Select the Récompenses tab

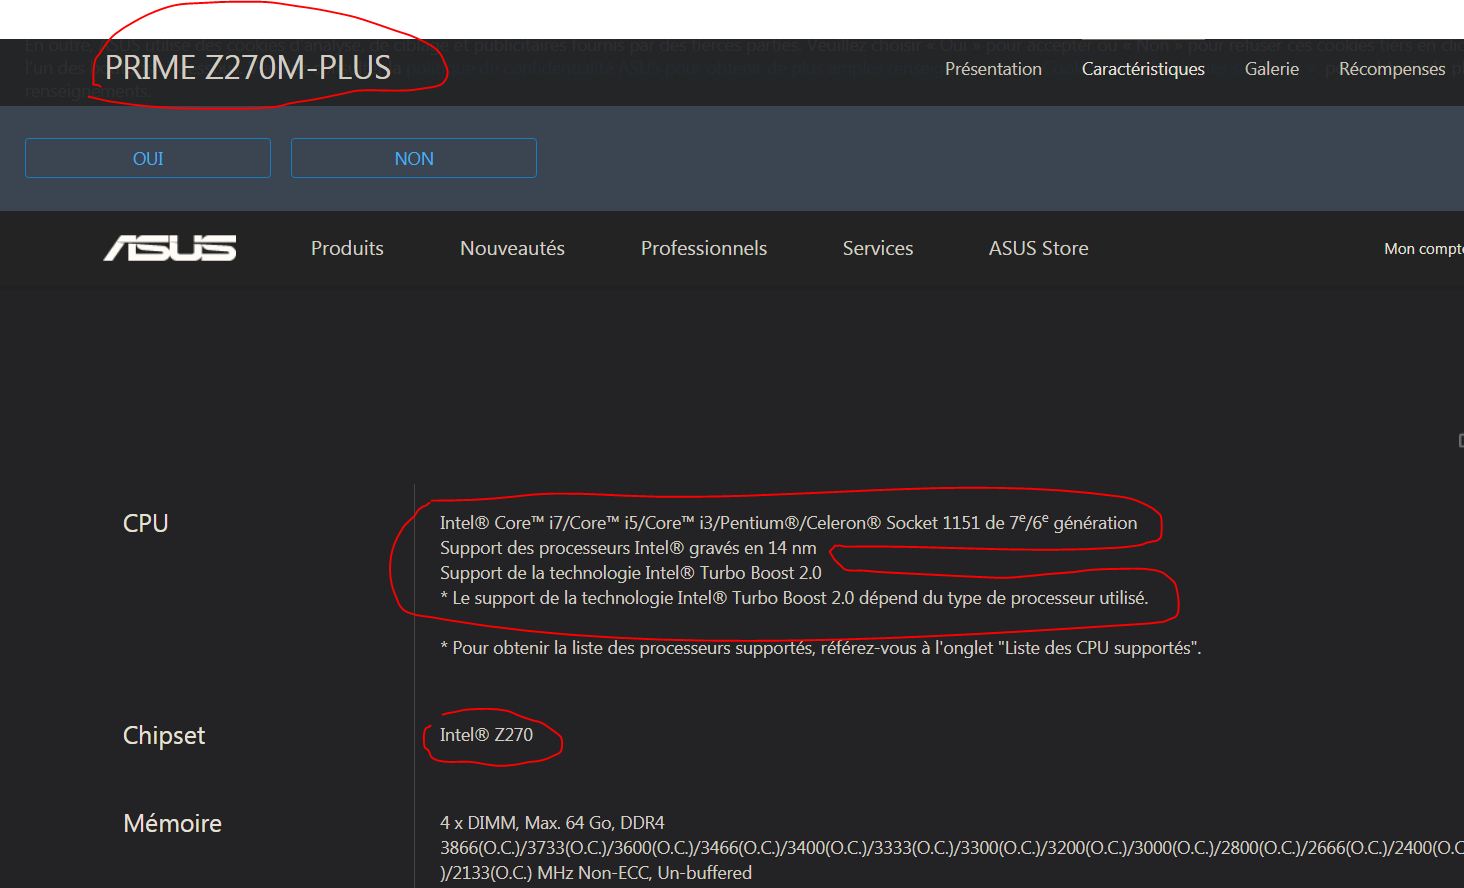[x=1392, y=69]
